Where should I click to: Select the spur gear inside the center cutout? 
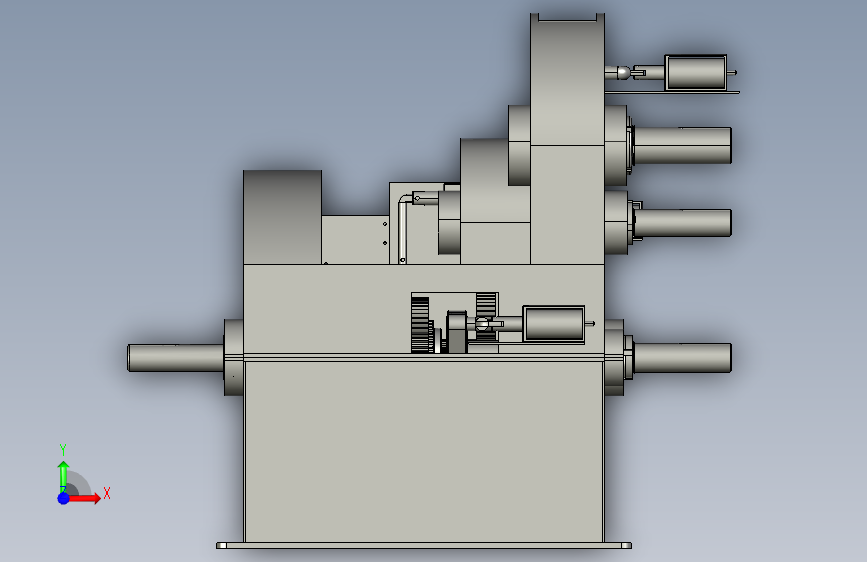tap(420, 325)
